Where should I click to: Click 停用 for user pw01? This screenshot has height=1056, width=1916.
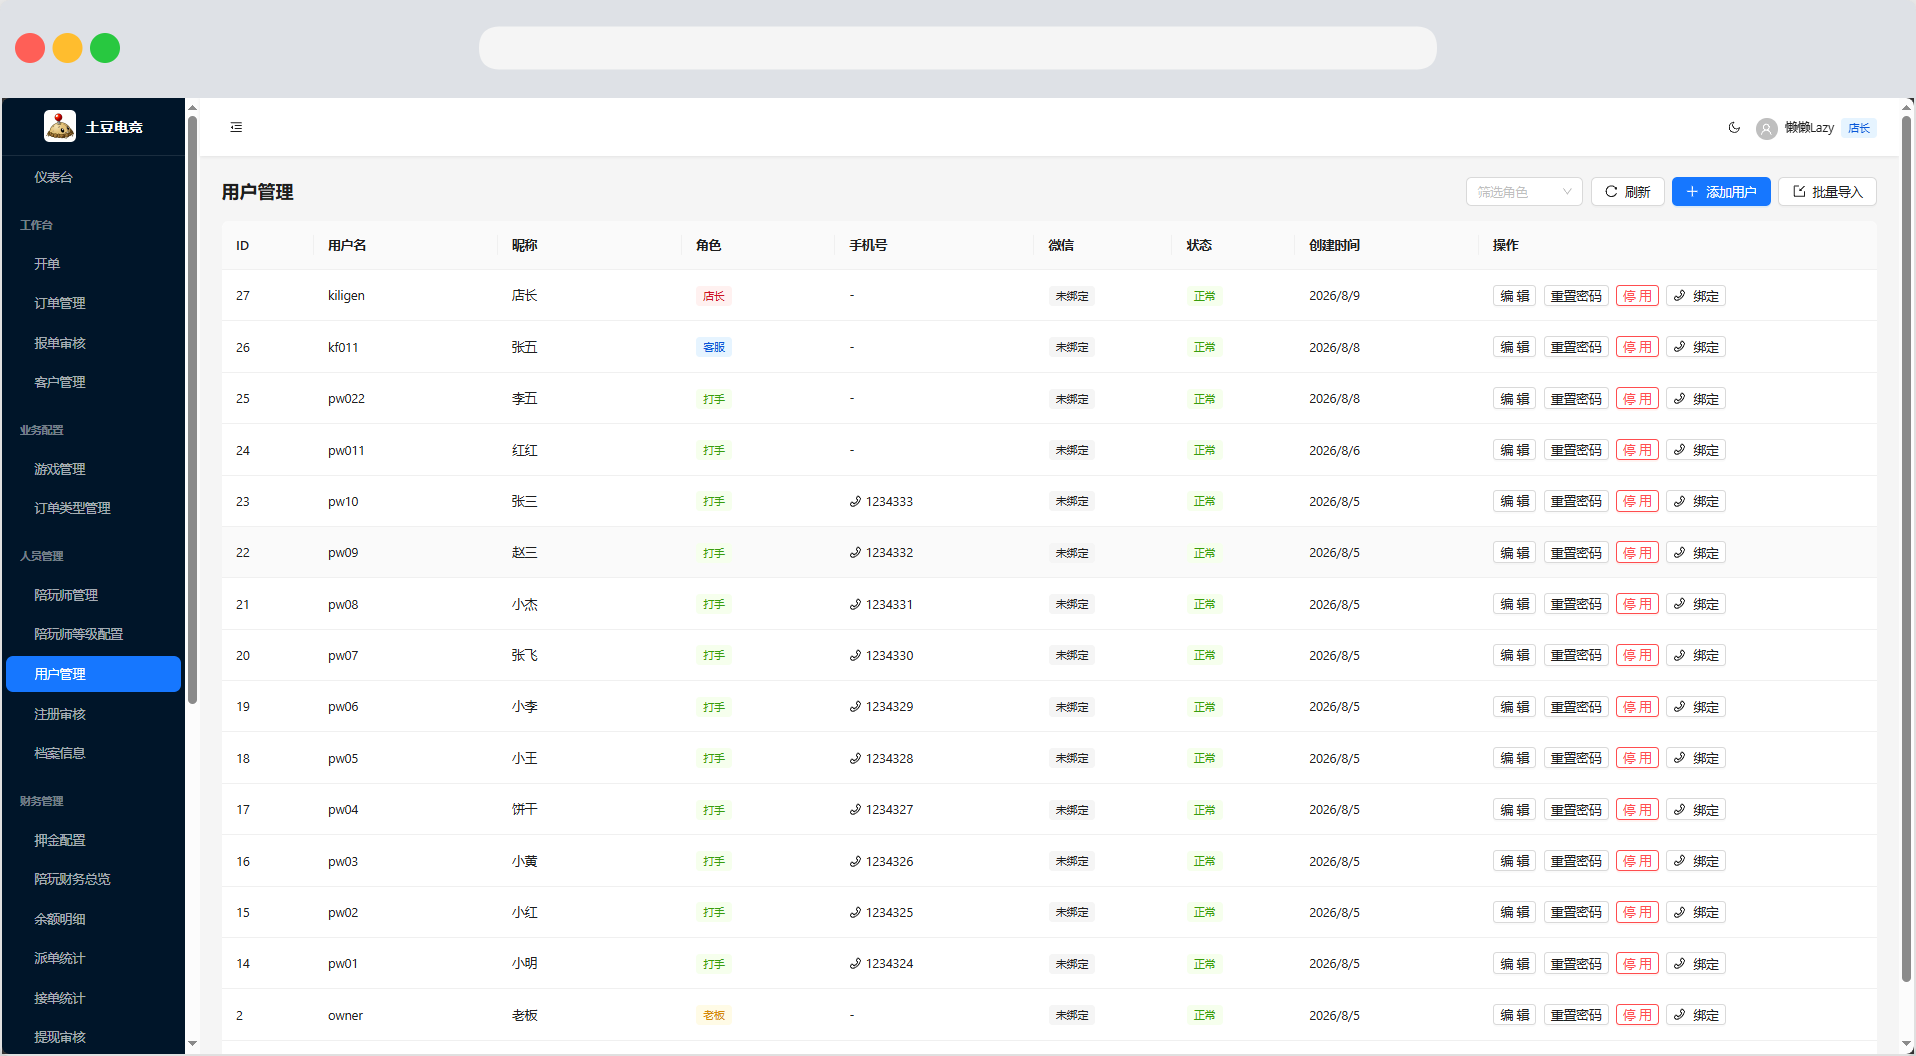pyautogui.click(x=1637, y=964)
